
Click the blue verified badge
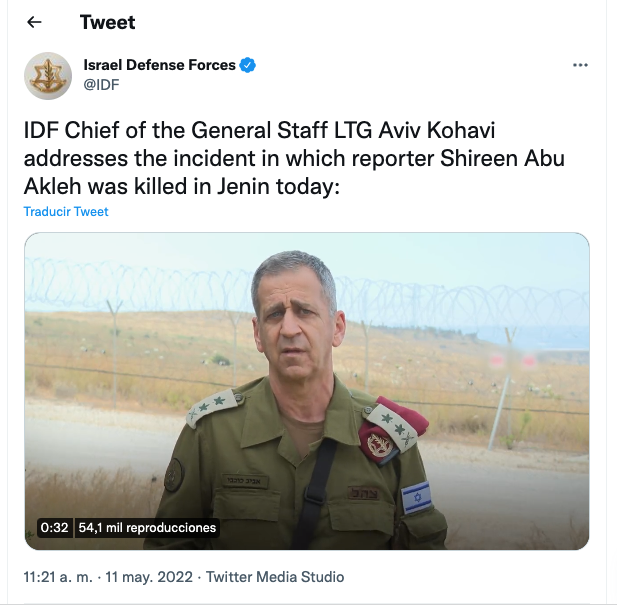pyautogui.click(x=248, y=65)
